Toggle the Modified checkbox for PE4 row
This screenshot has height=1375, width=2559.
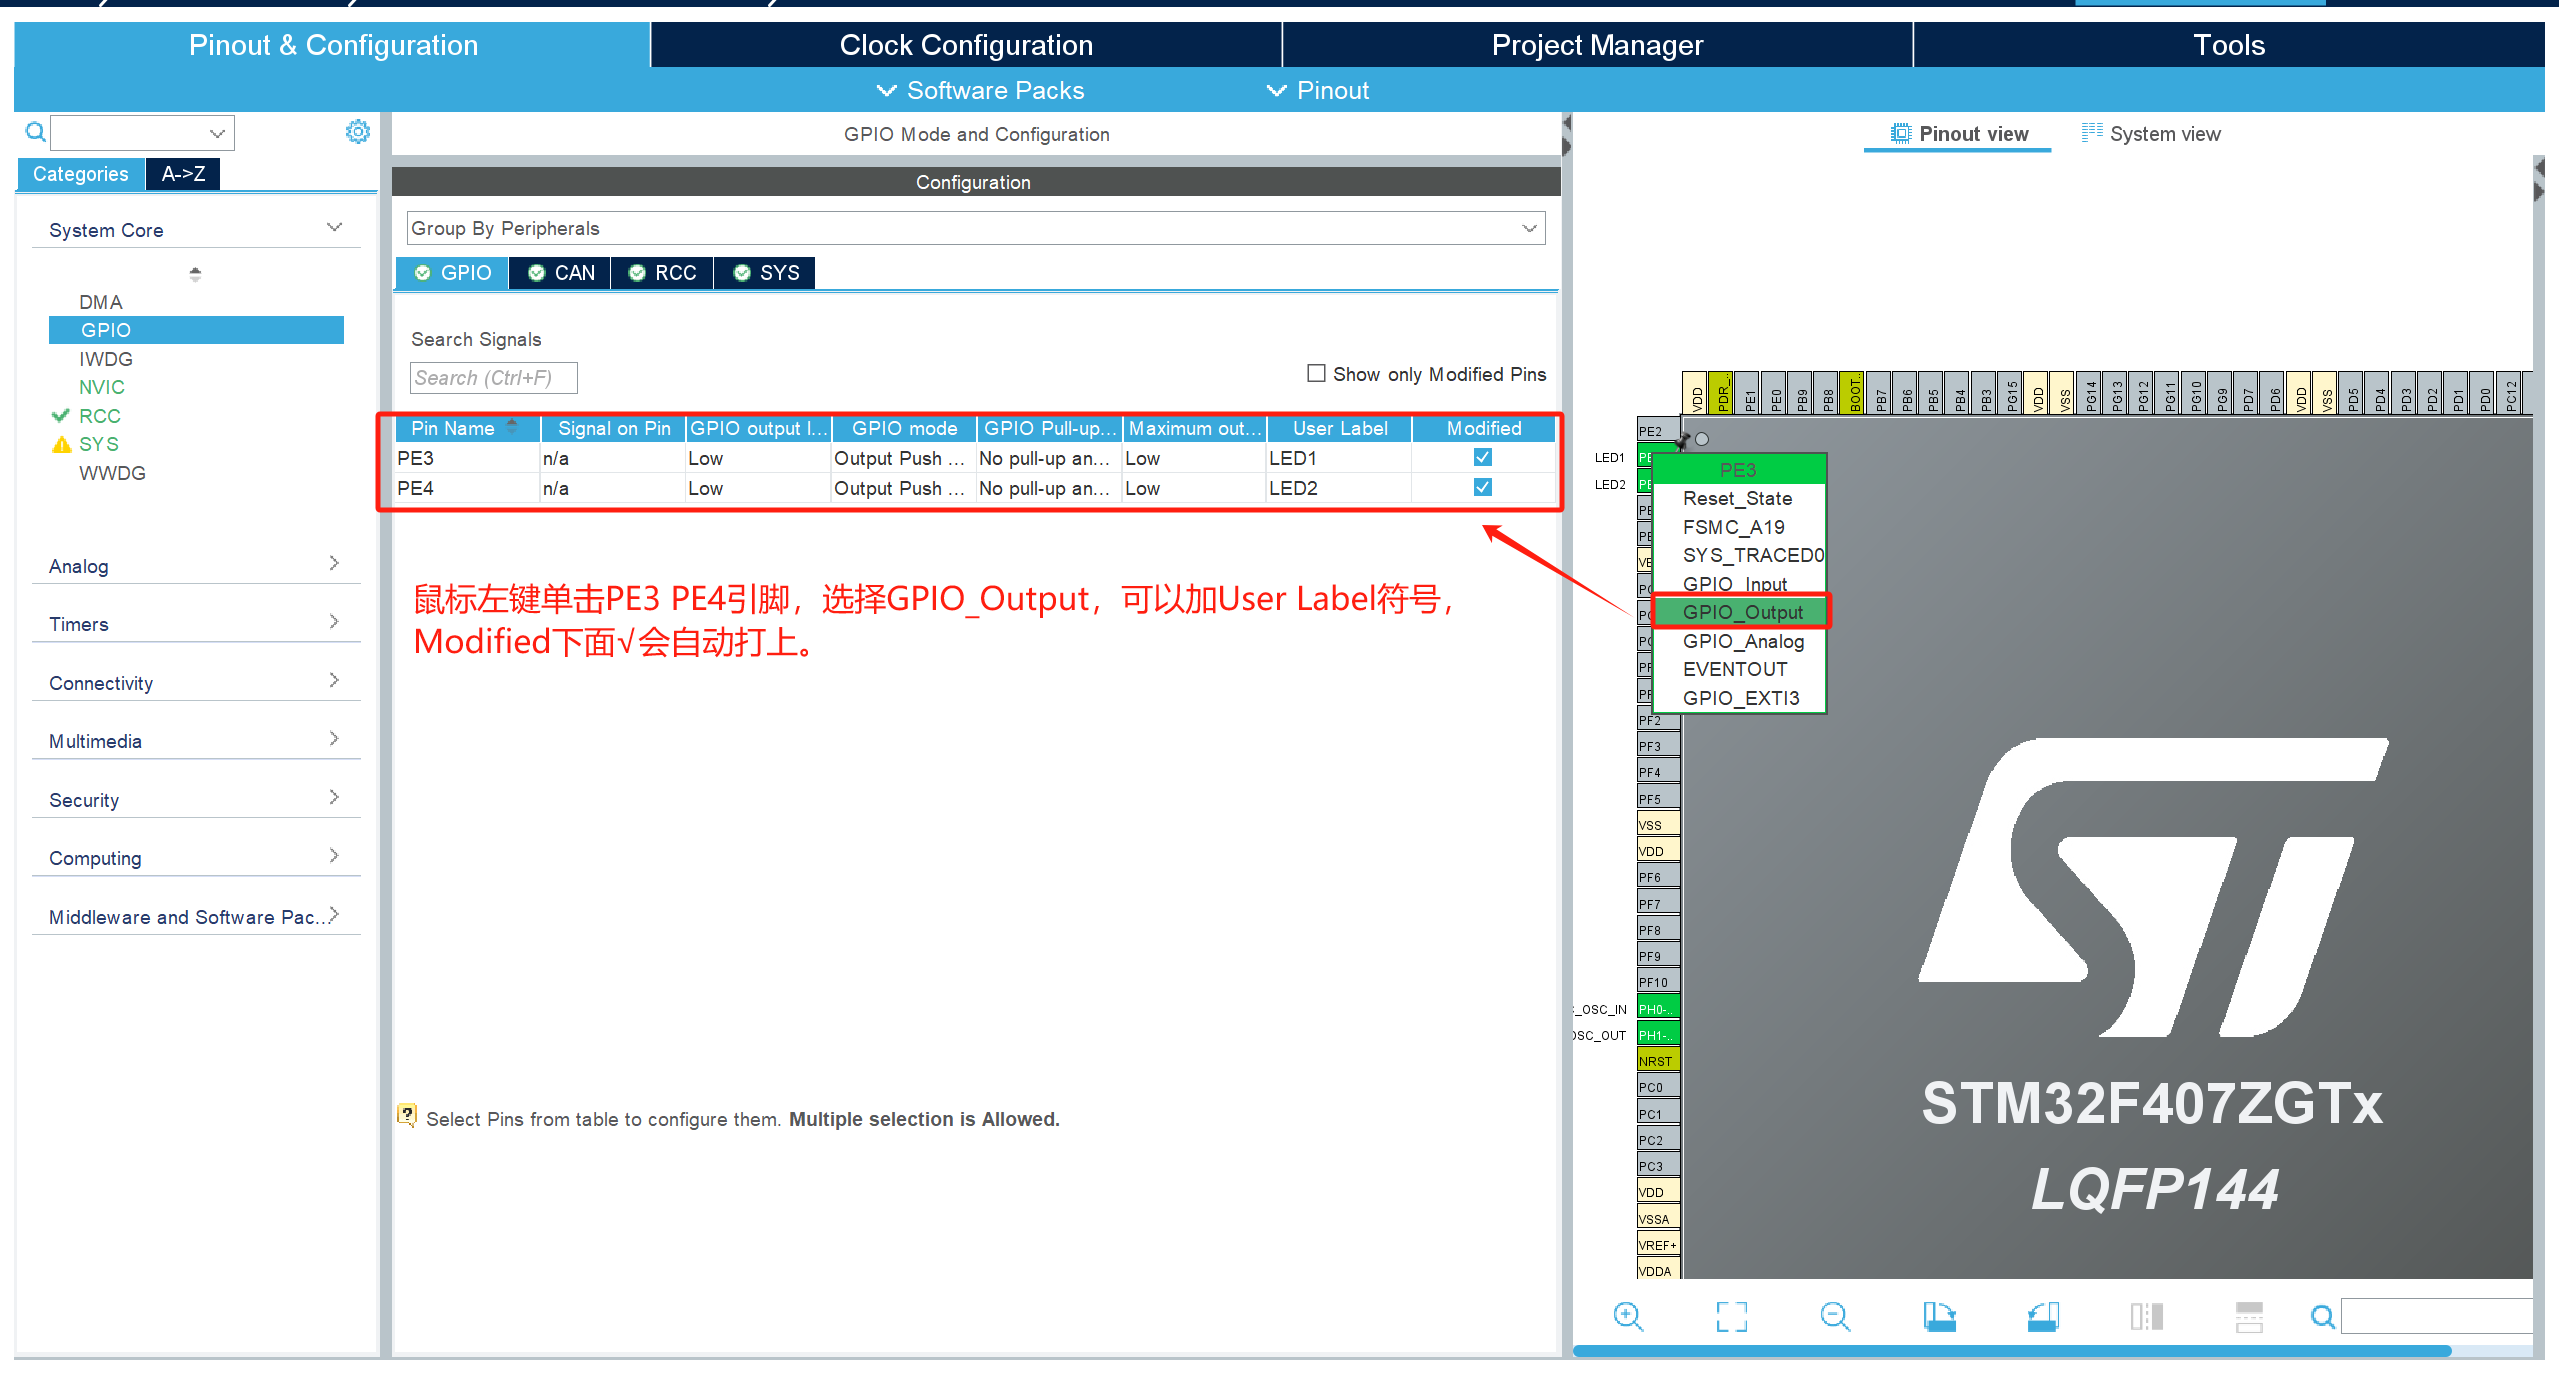[1482, 487]
